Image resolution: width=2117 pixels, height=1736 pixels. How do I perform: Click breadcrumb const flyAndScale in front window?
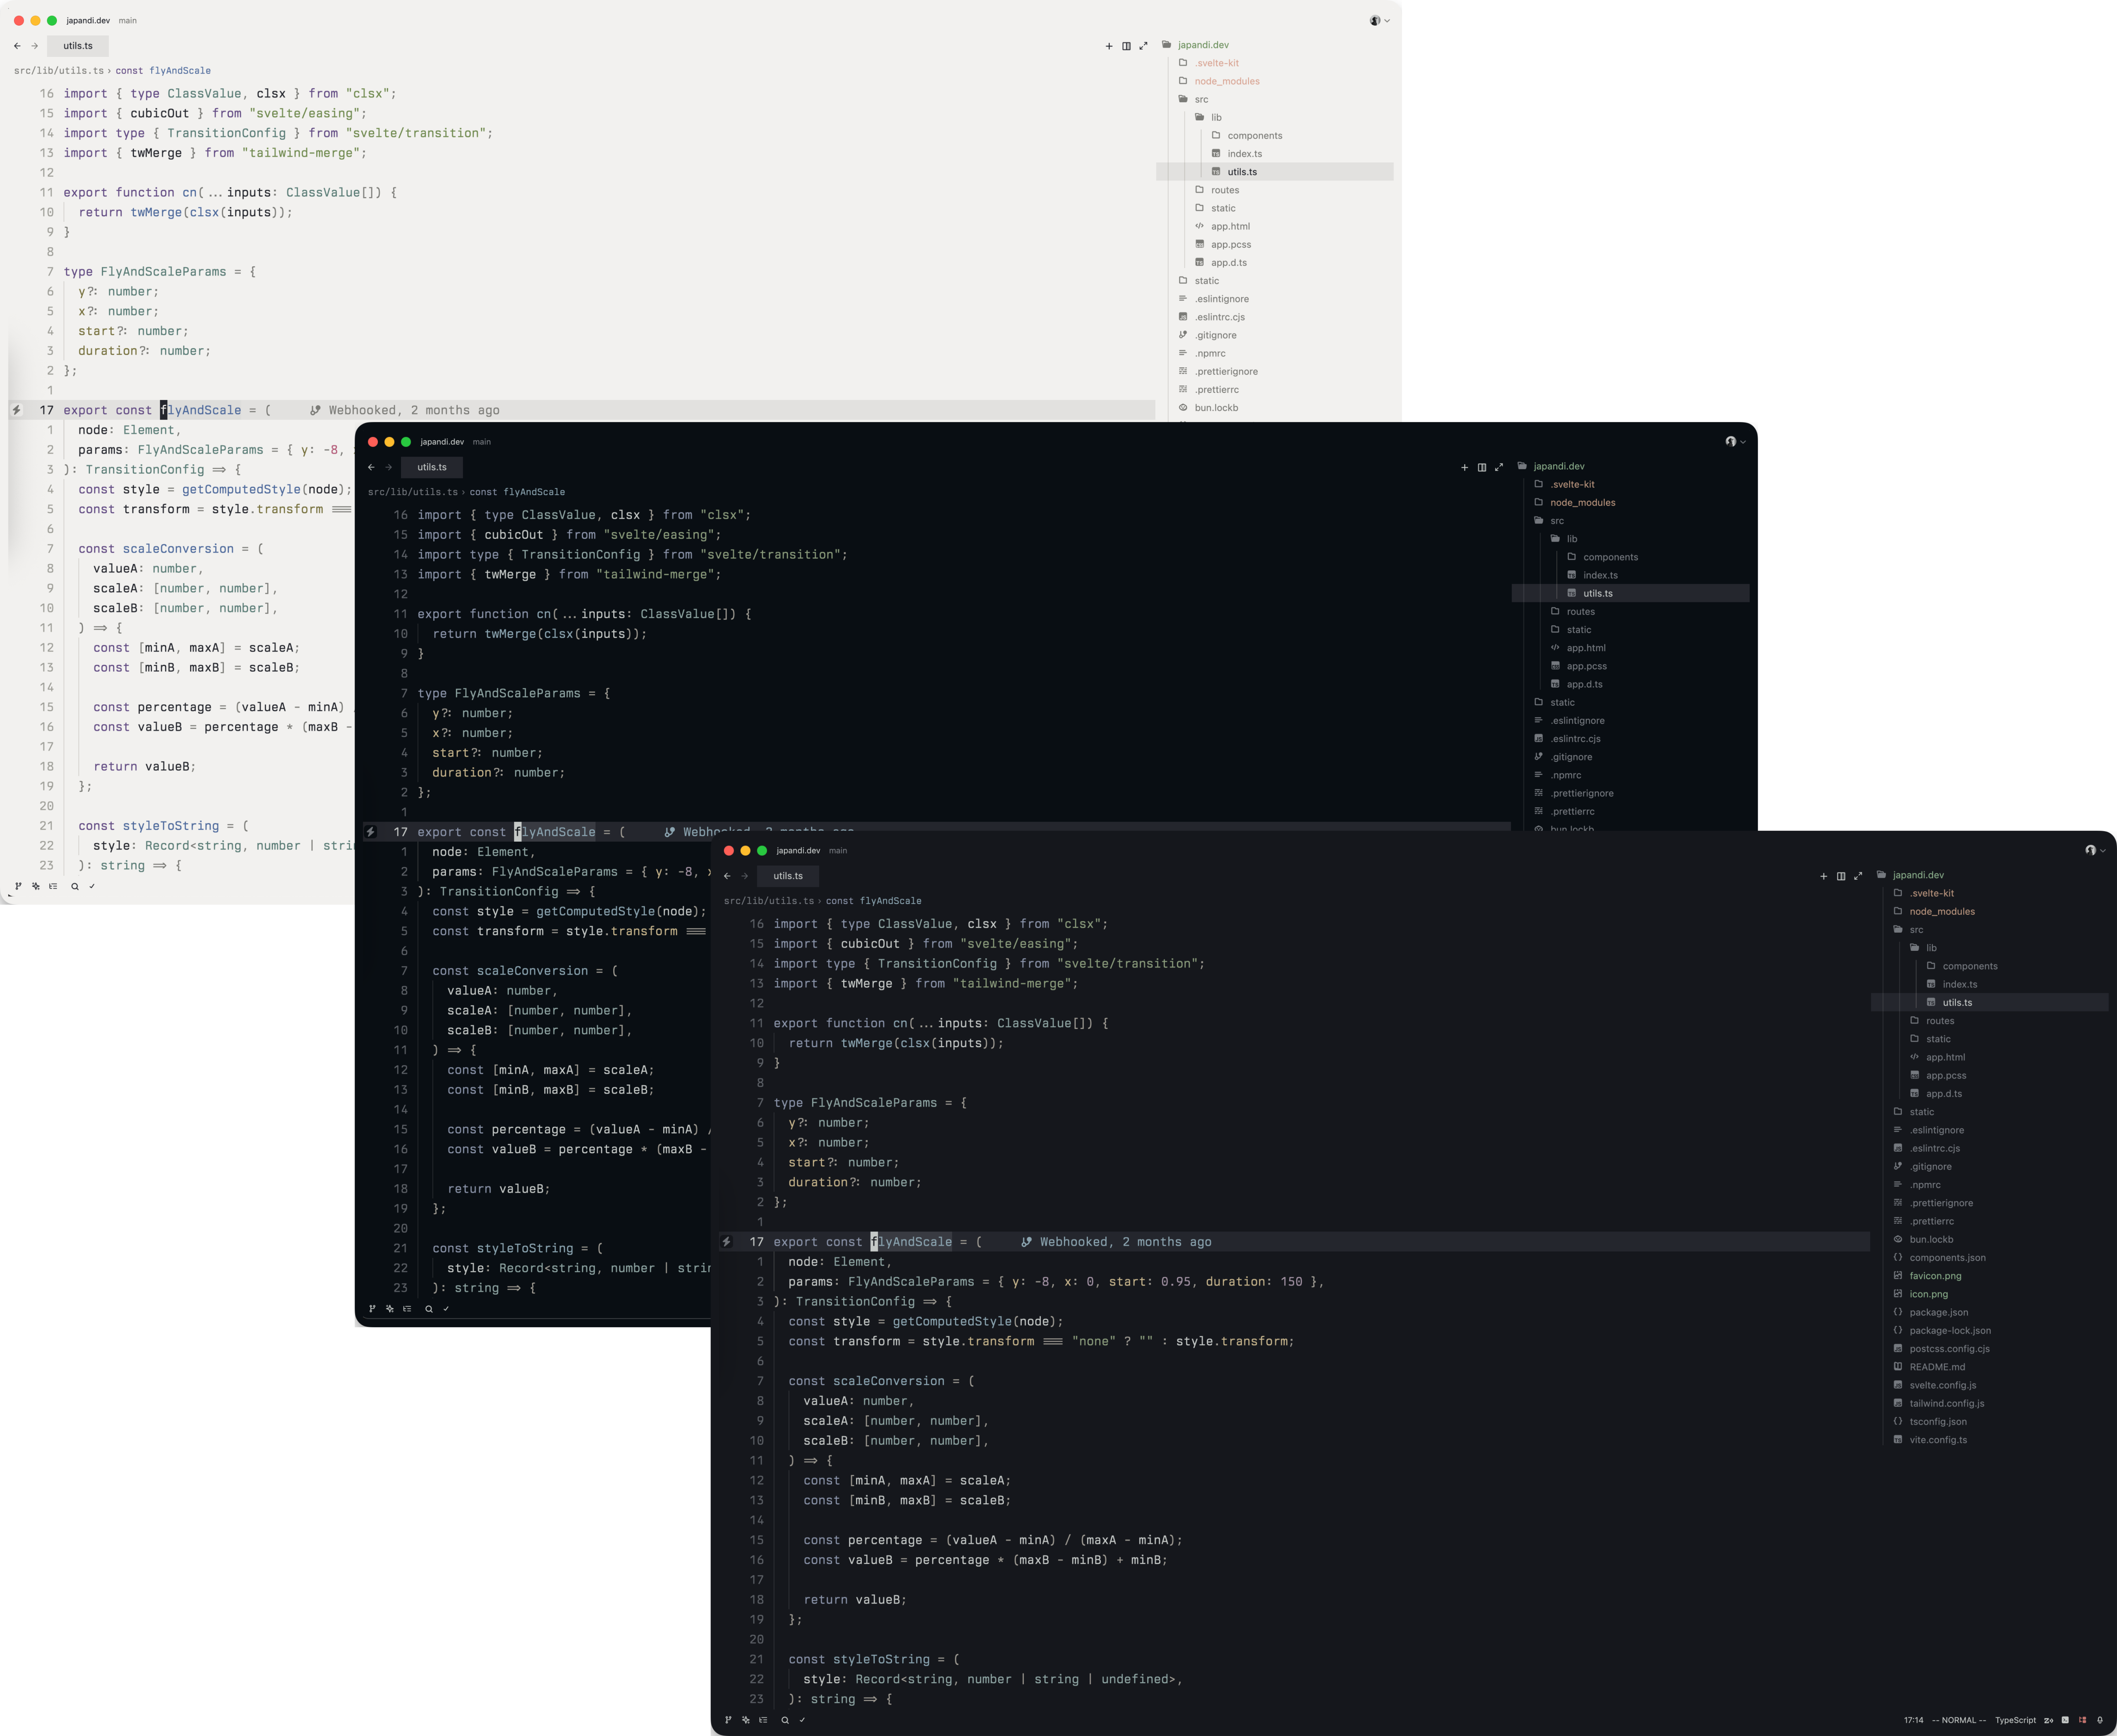pyautogui.click(x=873, y=901)
